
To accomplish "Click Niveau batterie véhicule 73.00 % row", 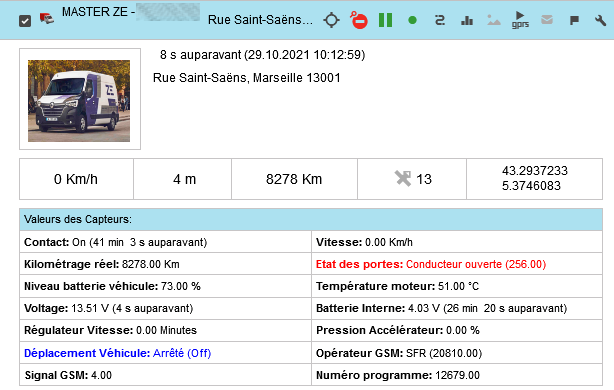I will 165,286.
